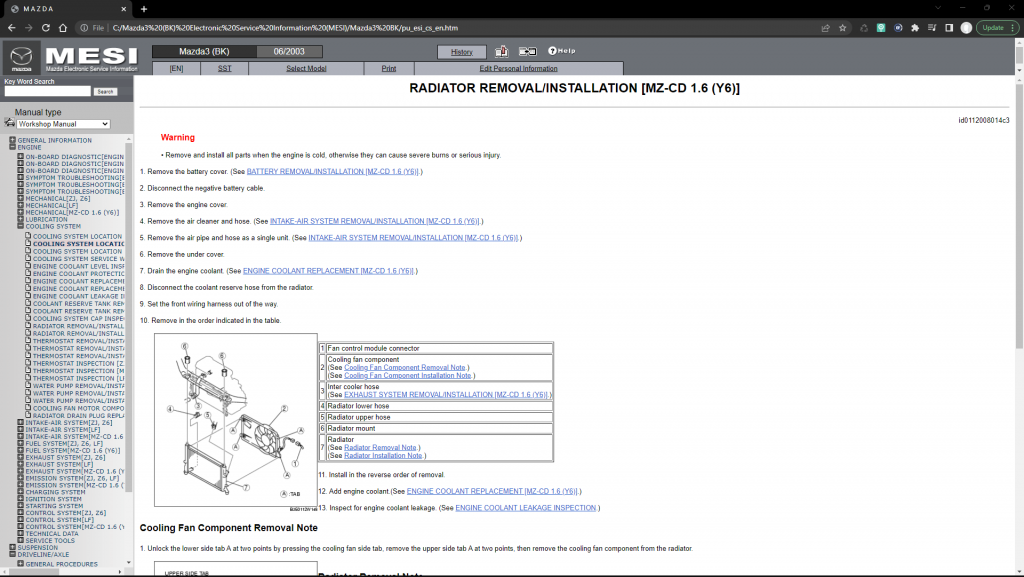Screen dimensions: 1024x577
Task: Expand the SUSPENSION tree node
Action: (13, 547)
